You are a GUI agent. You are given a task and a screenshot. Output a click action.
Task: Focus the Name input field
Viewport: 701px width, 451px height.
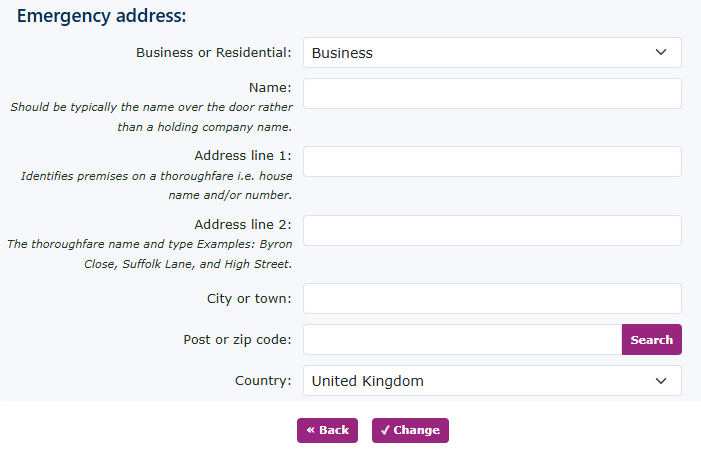492,94
